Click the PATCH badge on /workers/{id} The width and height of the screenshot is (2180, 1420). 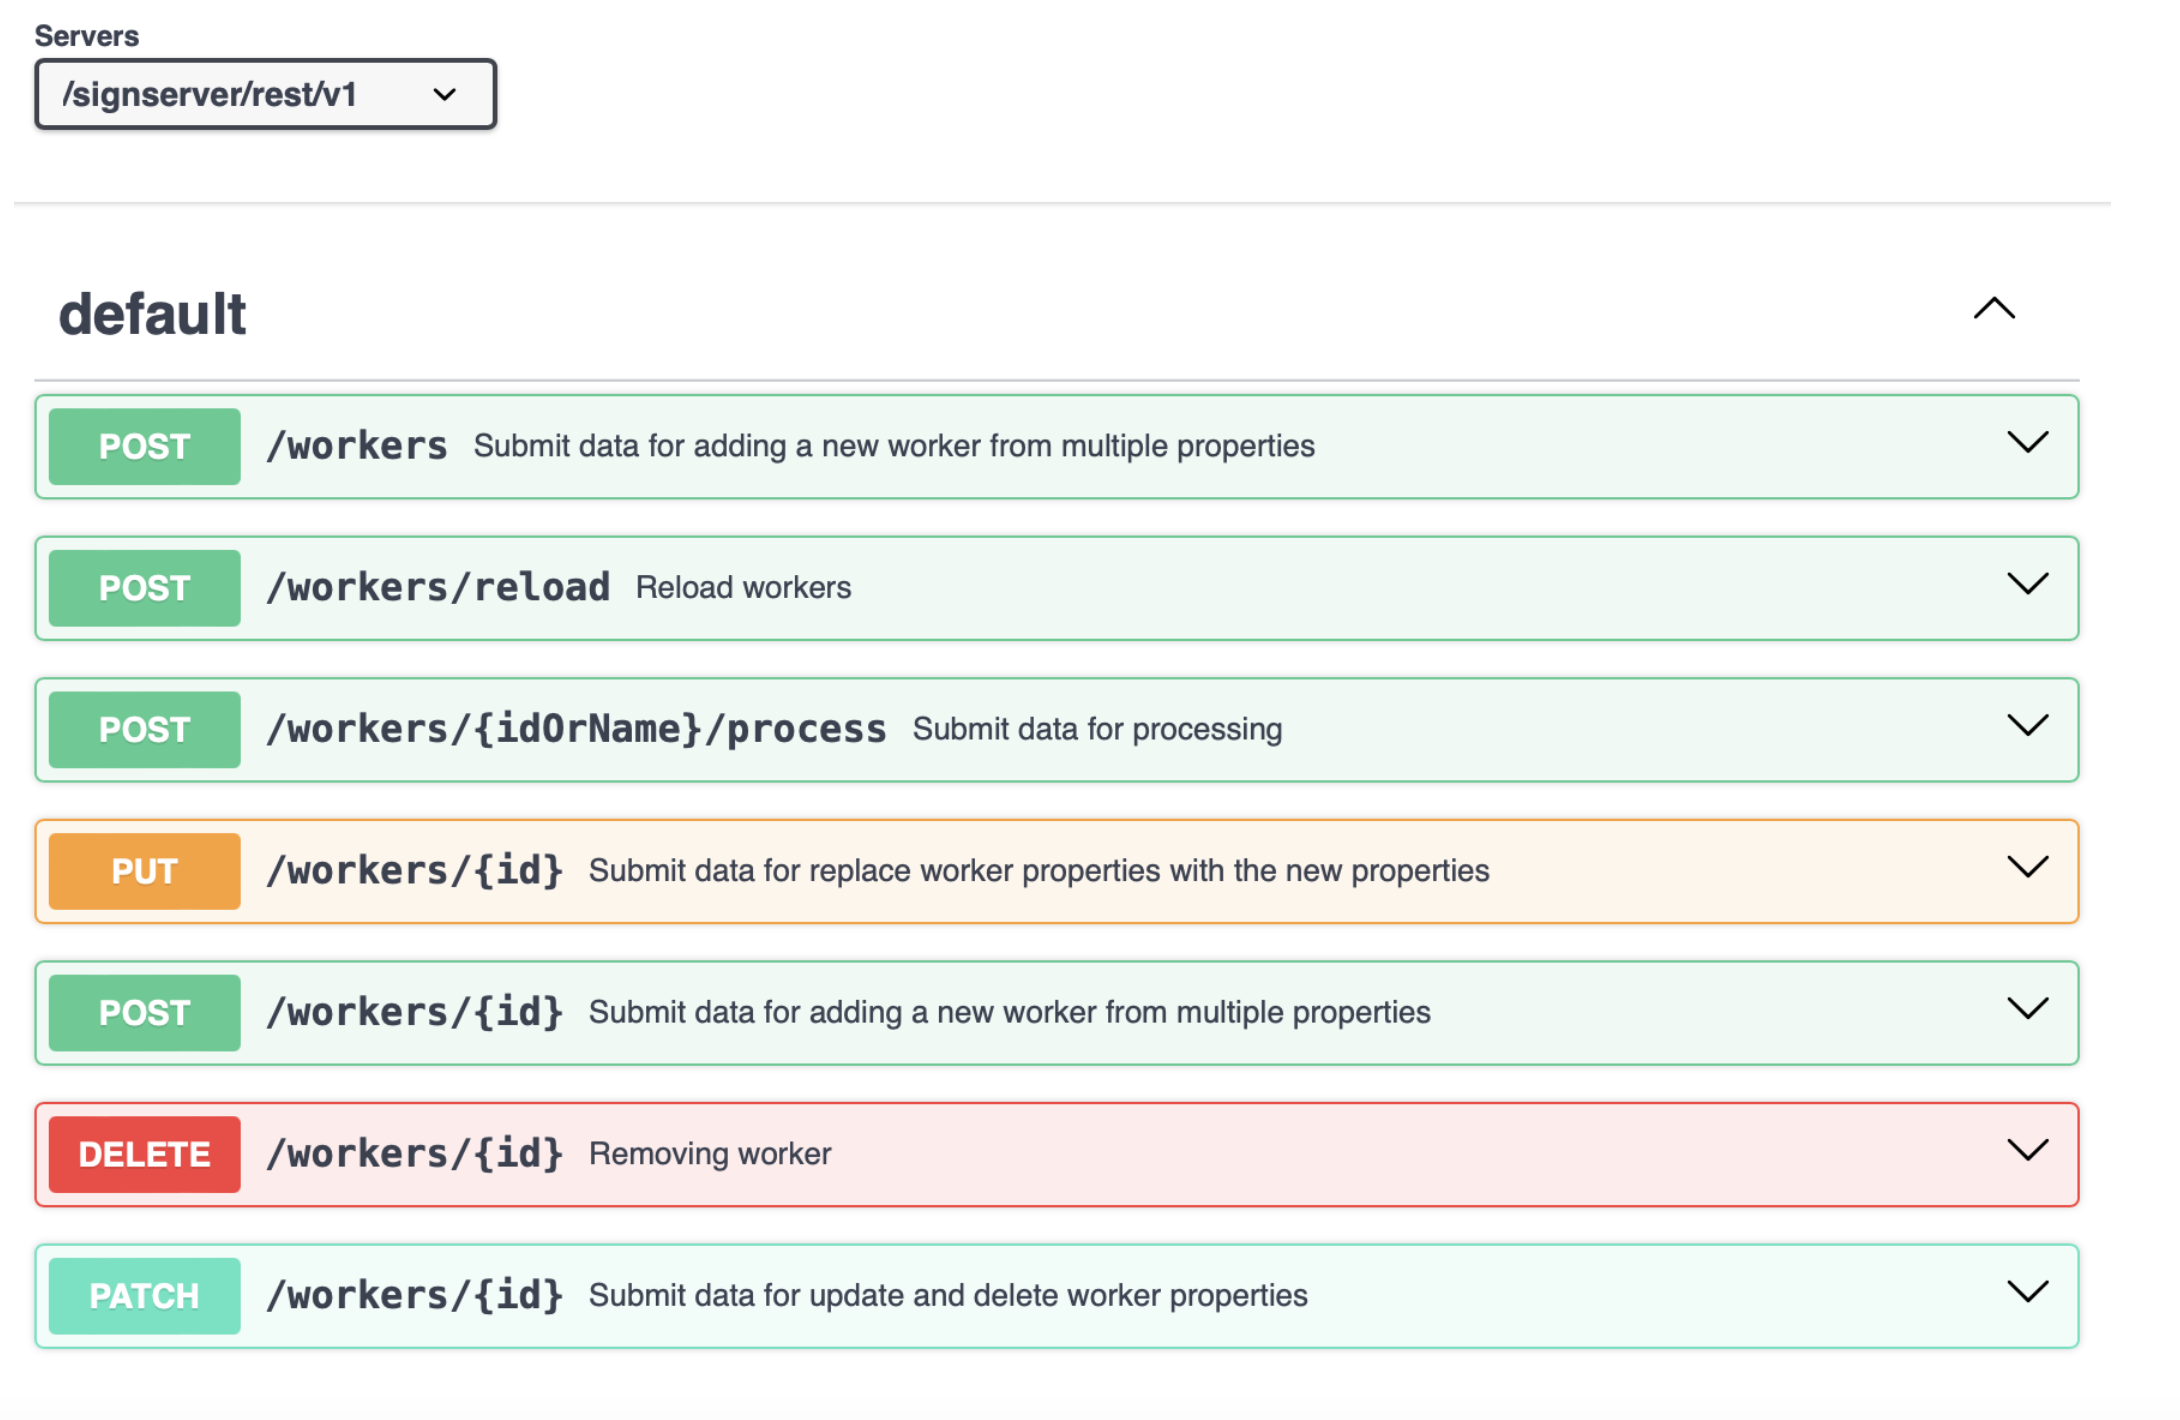click(x=142, y=1295)
